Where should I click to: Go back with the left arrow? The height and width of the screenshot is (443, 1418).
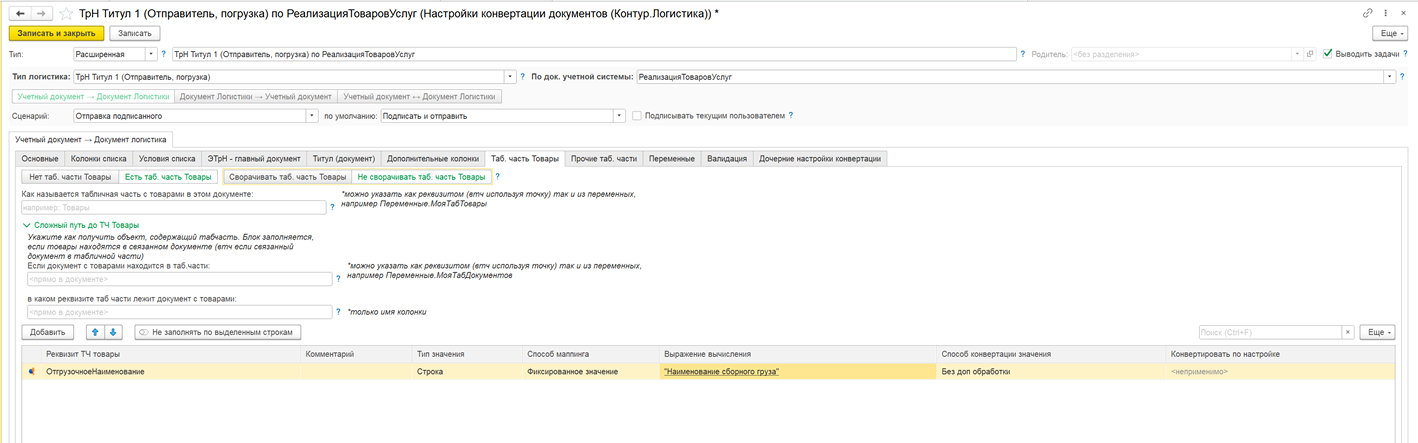coord(20,13)
